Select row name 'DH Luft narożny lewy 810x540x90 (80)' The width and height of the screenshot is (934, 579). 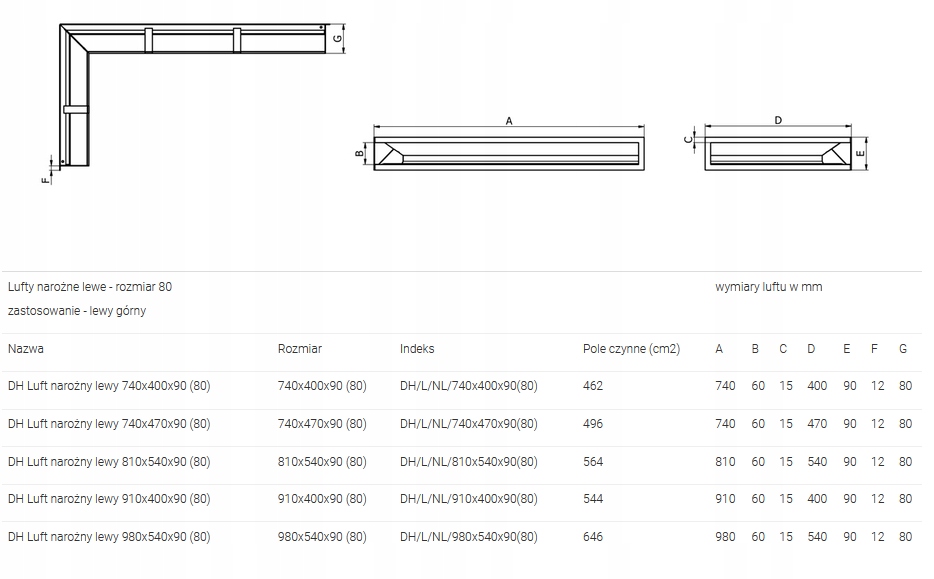[109, 462]
